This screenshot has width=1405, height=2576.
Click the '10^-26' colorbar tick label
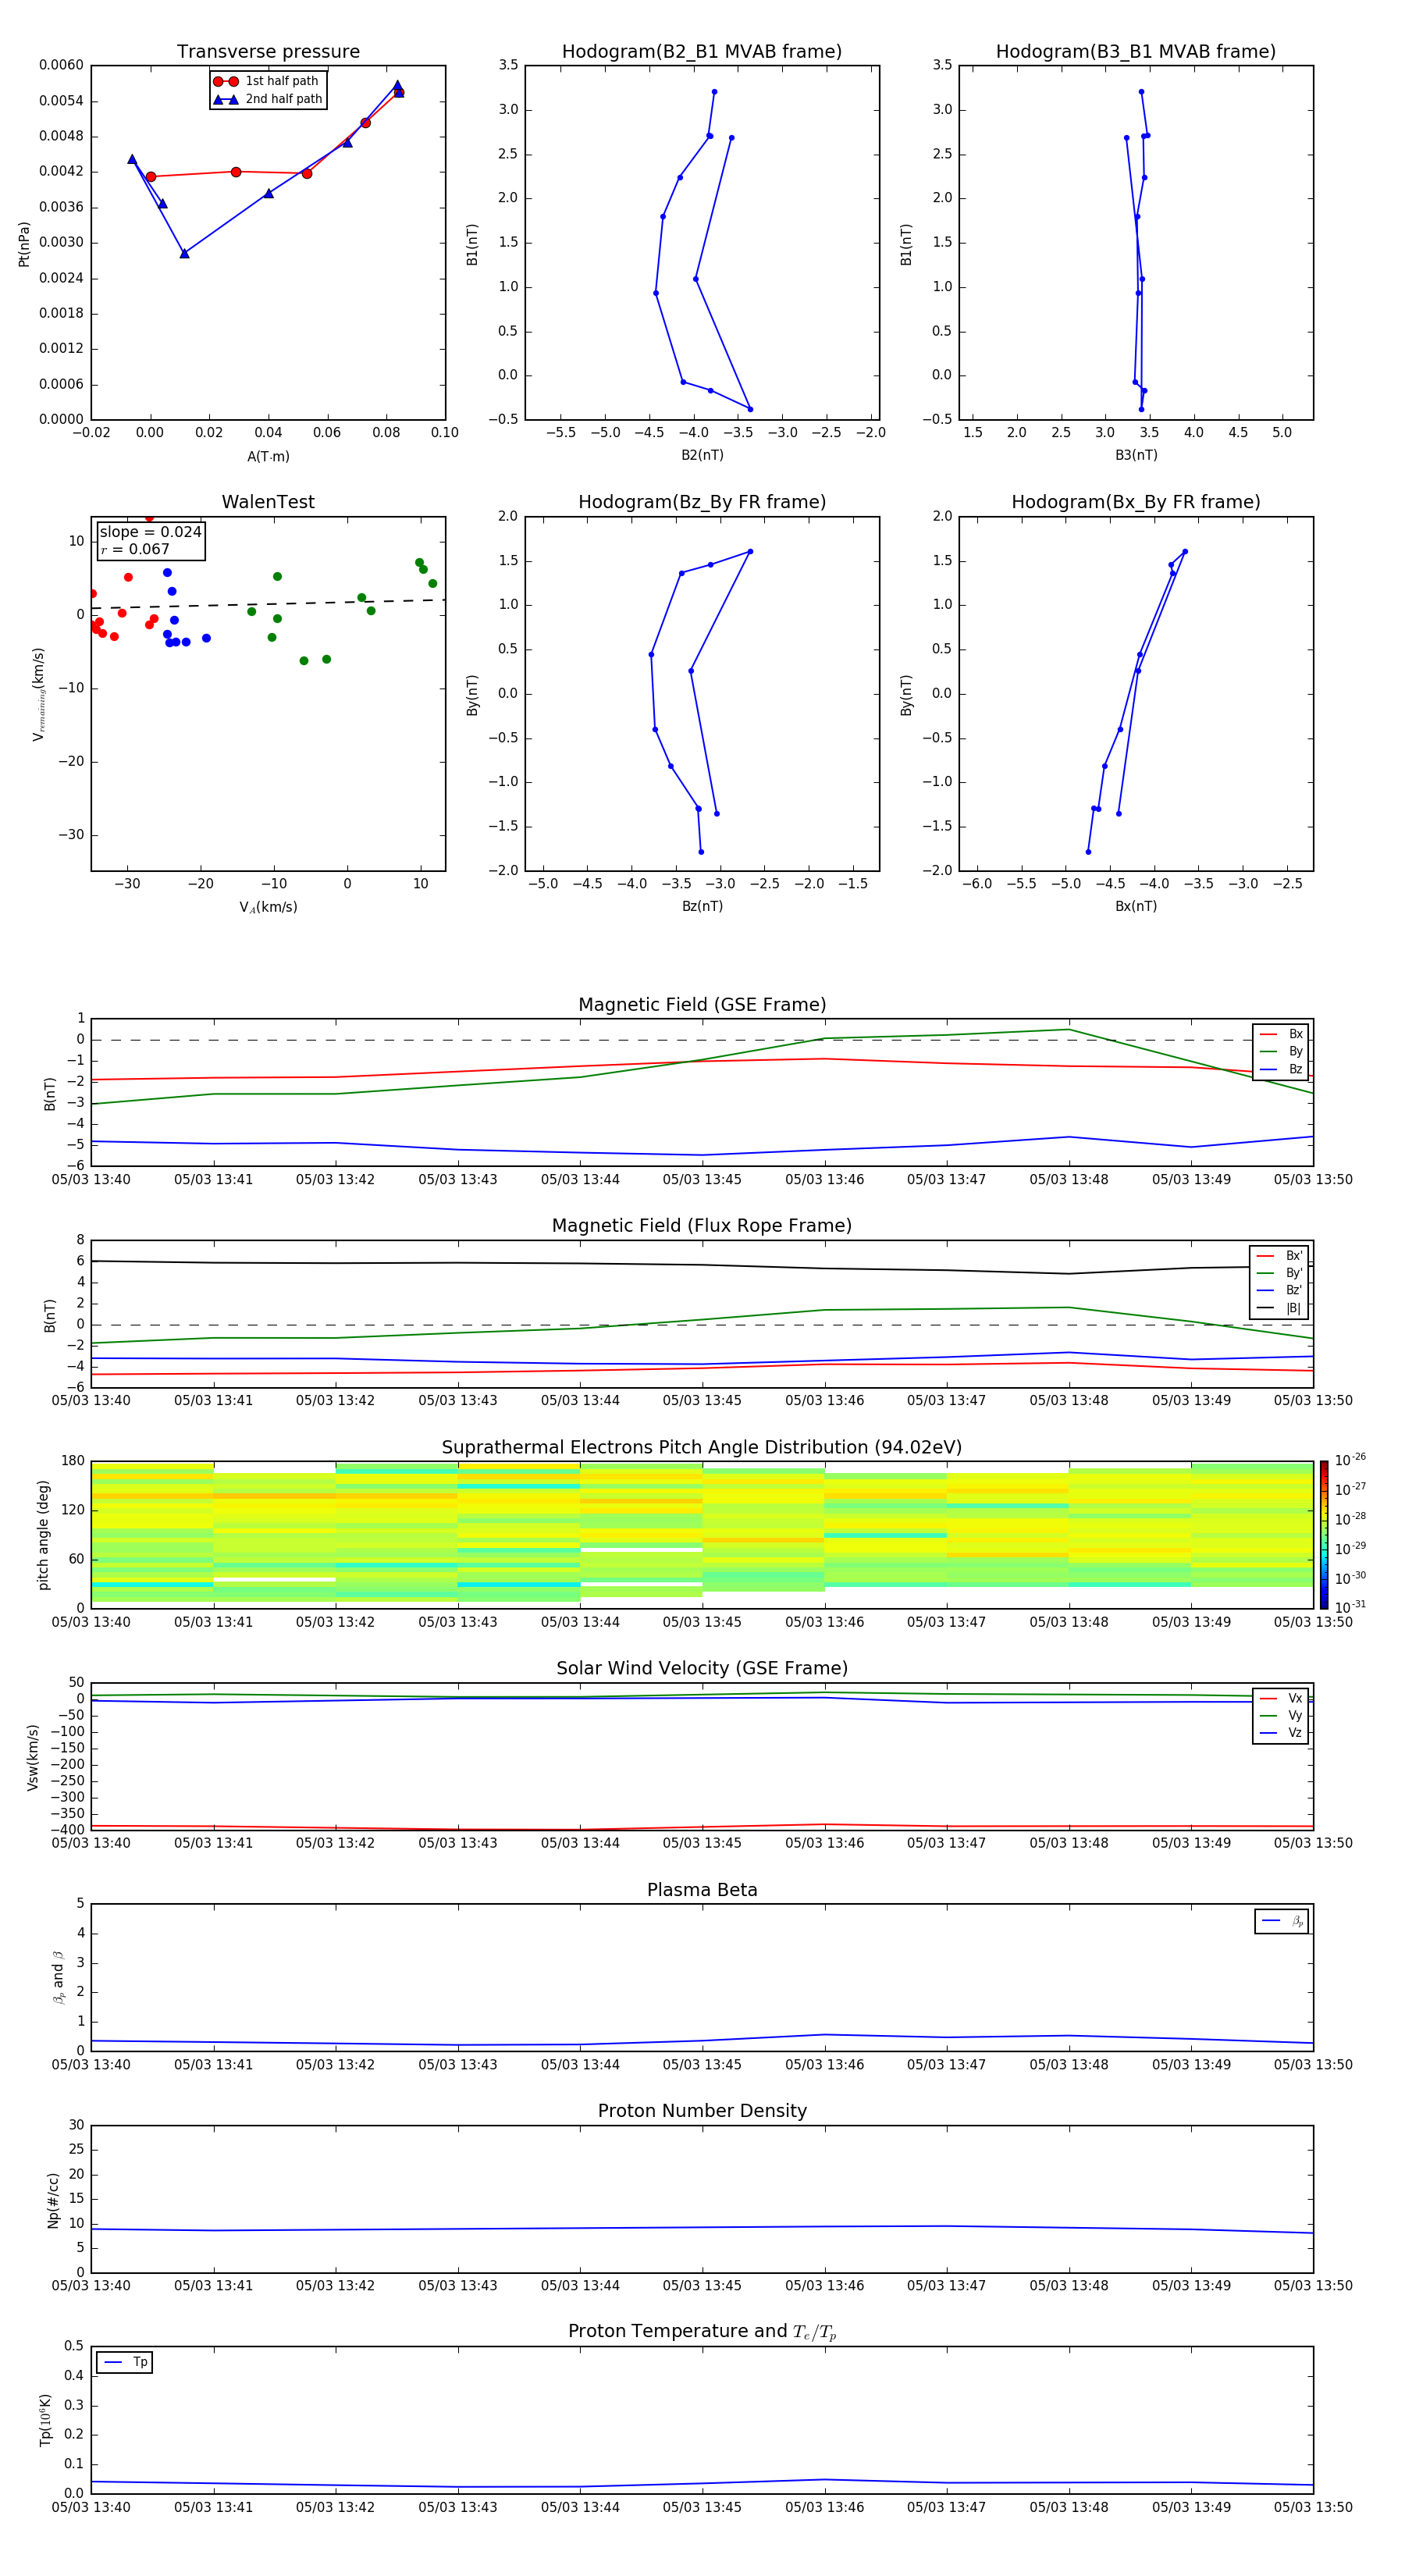coord(1350,1460)
